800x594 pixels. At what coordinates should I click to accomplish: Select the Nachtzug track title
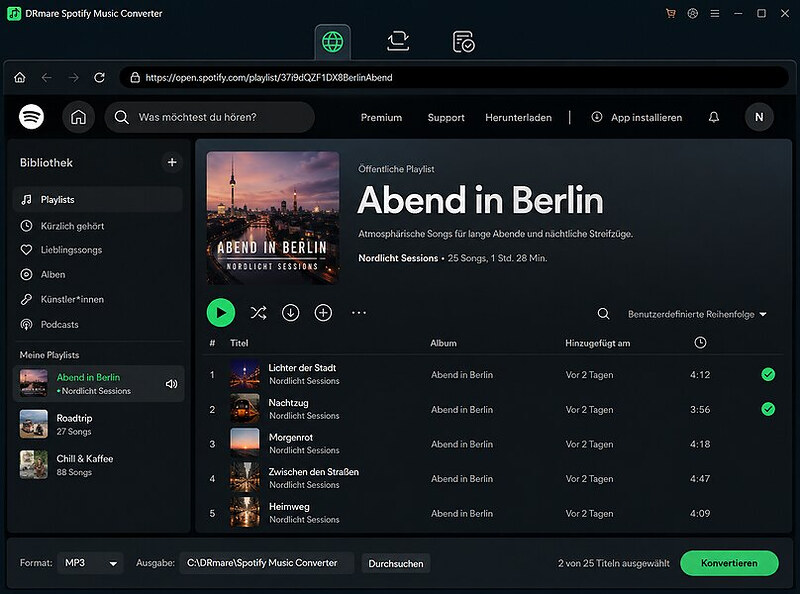click(x=288, y=403)
